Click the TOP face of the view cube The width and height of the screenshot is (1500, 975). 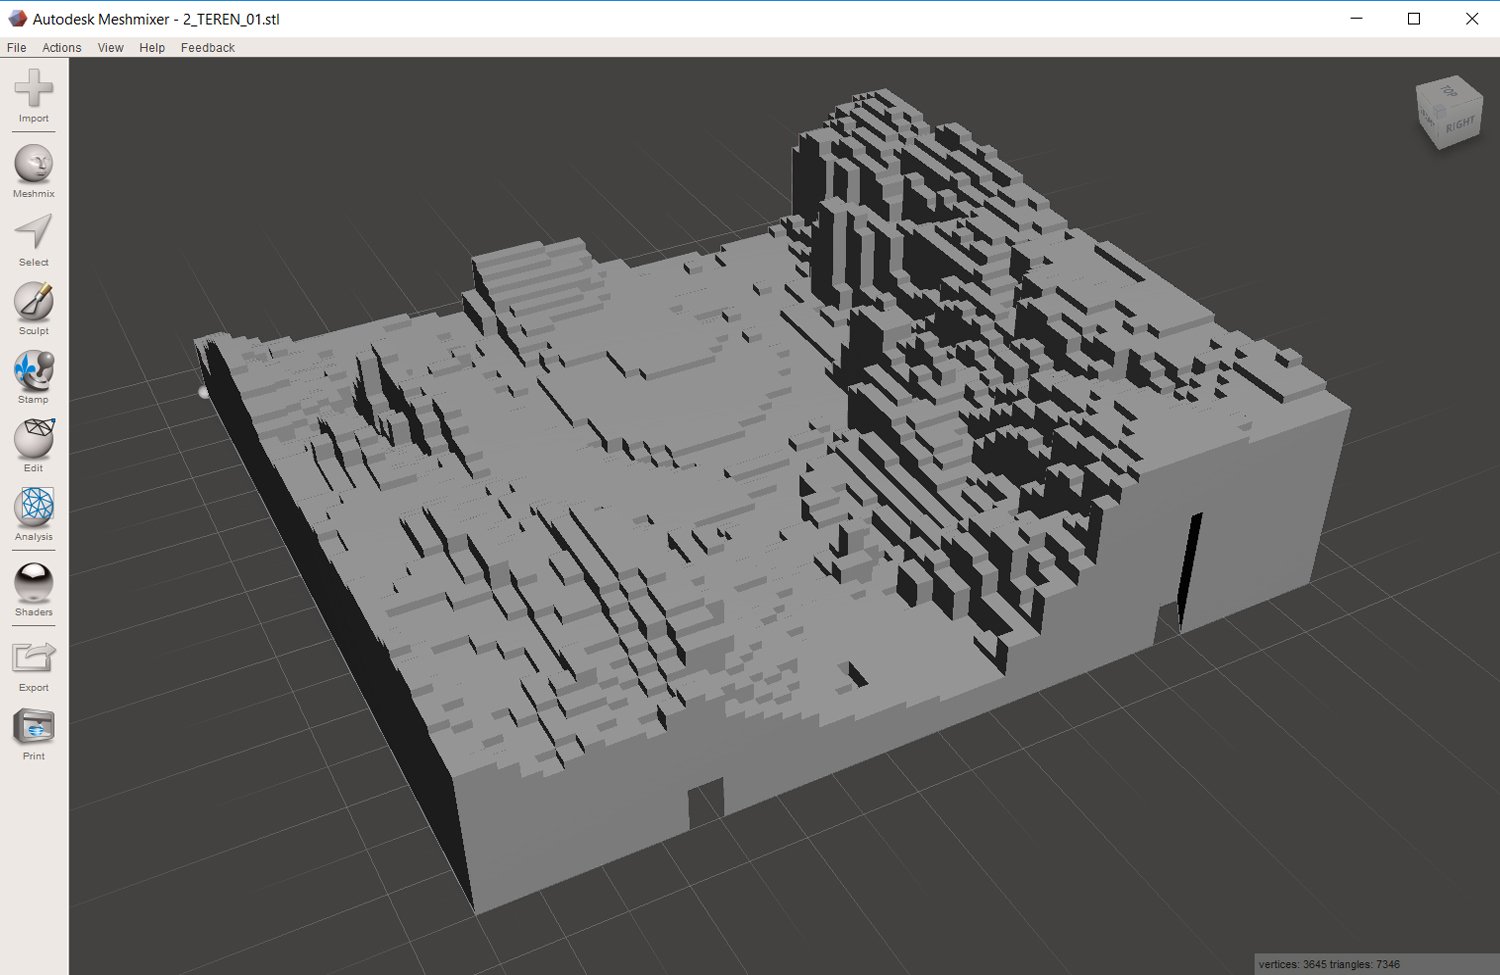click(1449, 90)
